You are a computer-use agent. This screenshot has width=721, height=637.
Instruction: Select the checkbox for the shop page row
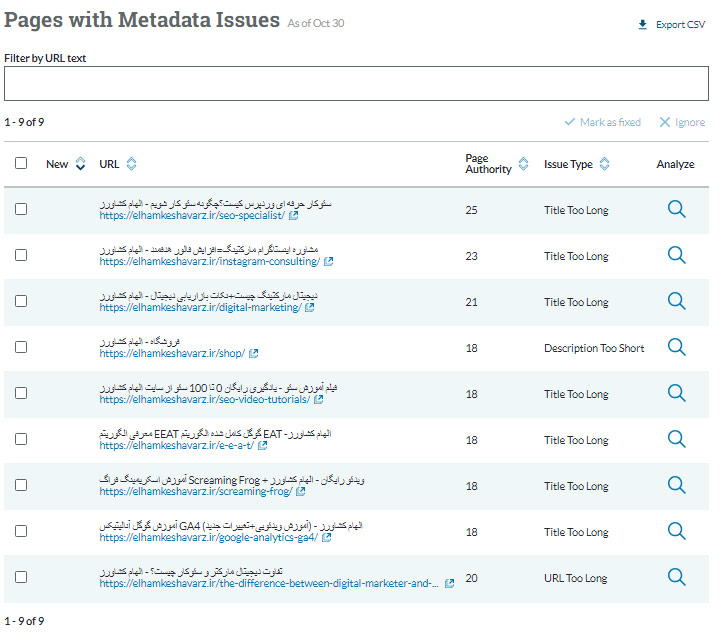pyautogui.click(x=21, y=348)
